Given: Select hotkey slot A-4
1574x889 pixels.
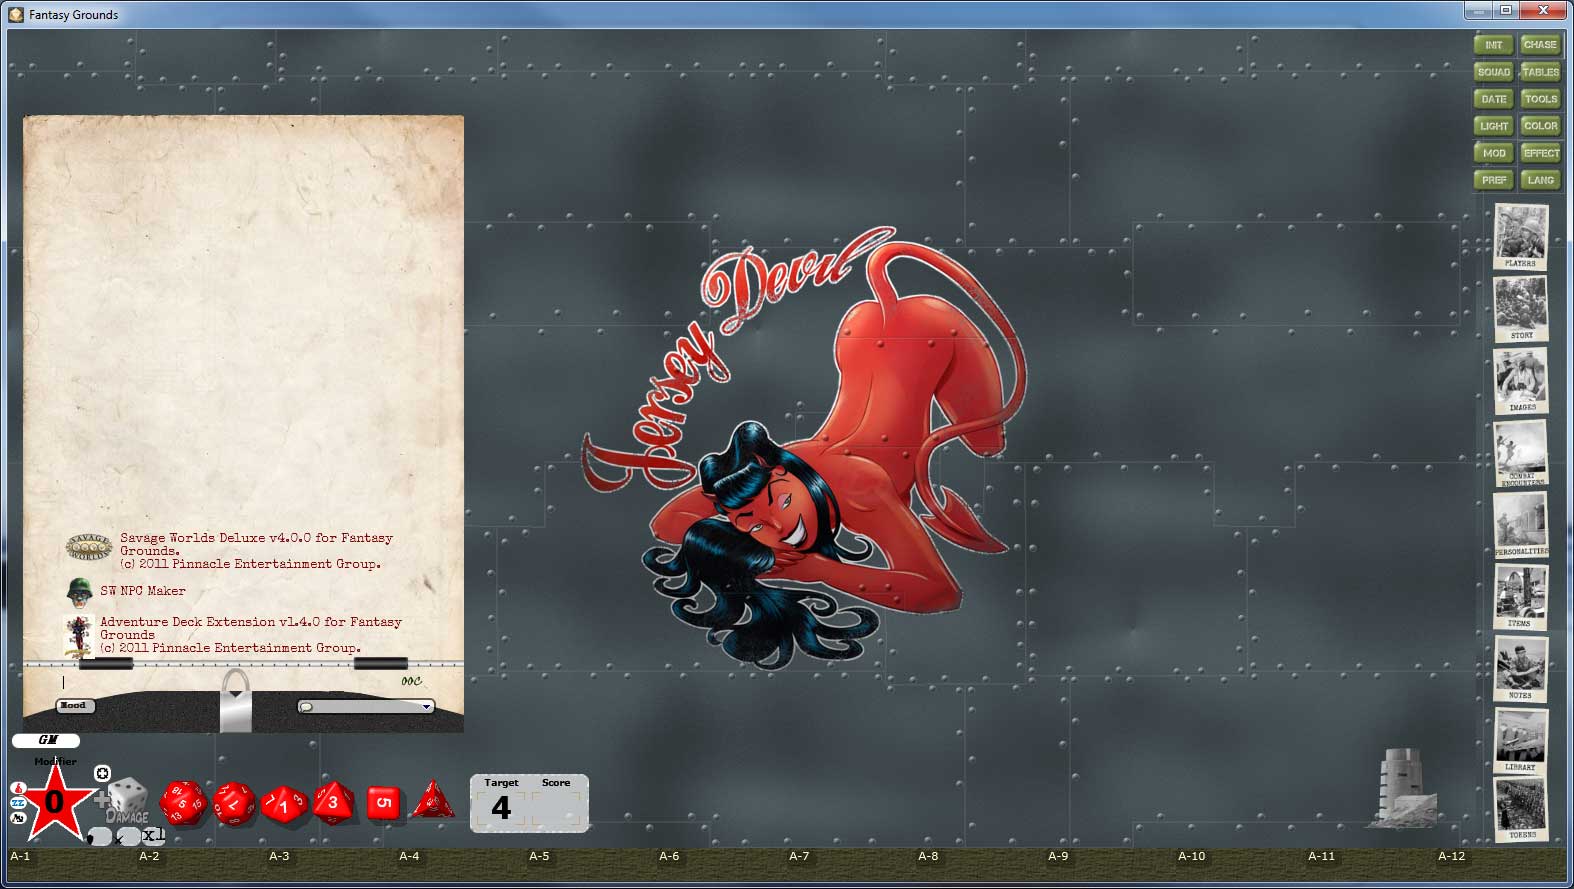Looking at the screenshot, I should coord(463,864).
